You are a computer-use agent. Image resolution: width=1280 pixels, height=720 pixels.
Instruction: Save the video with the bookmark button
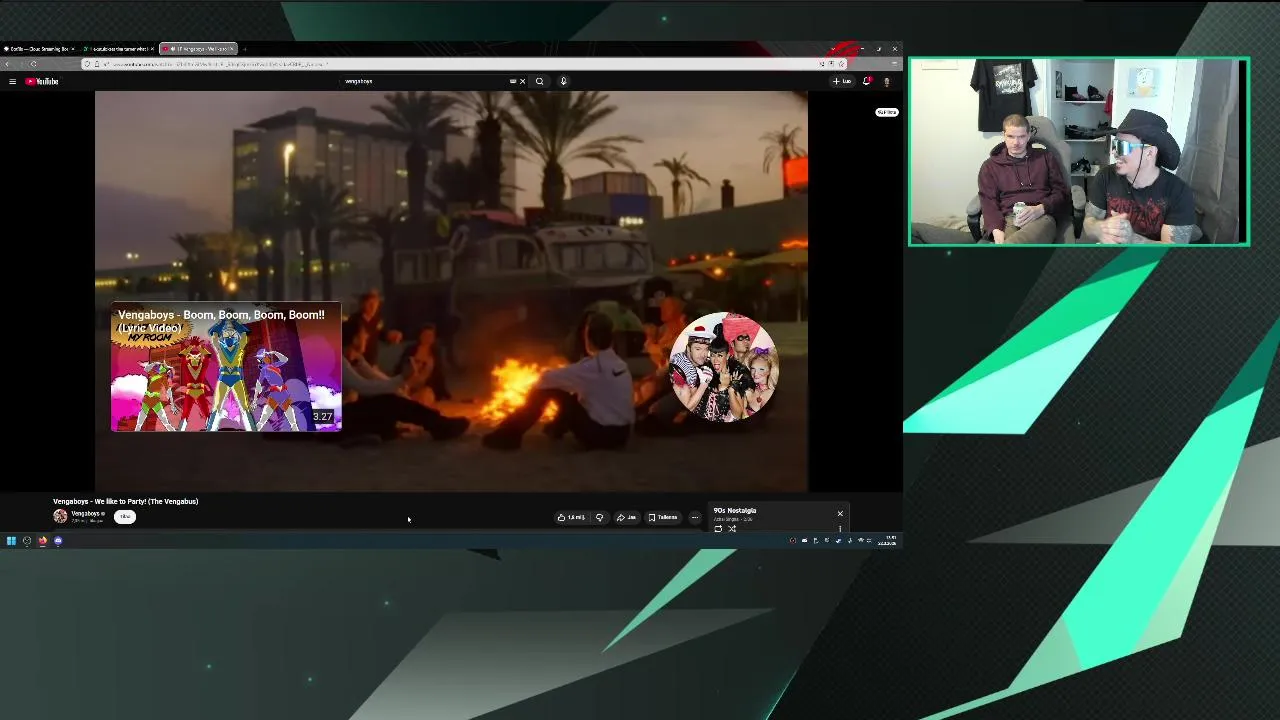(x=662, y=517)
